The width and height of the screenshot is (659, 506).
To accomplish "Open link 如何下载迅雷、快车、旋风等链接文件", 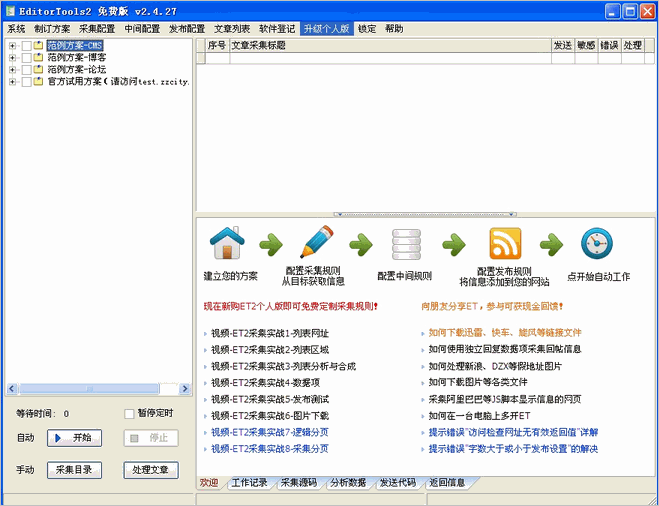I will [505, 332].
